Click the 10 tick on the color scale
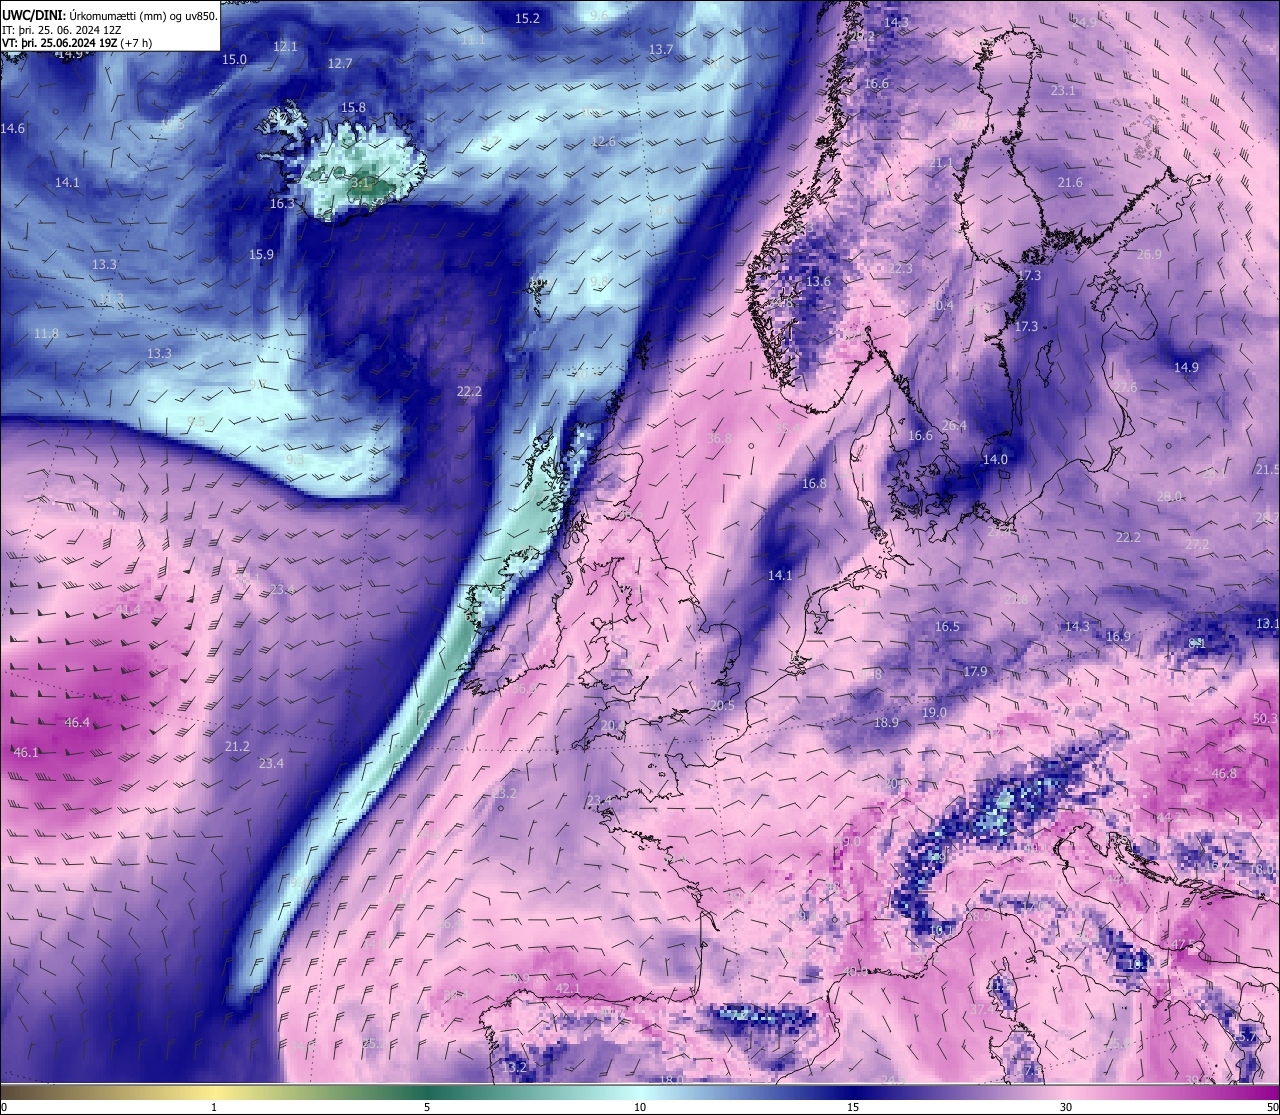The width and height of the screenshot is (1280, 1115). (640, 1107)
